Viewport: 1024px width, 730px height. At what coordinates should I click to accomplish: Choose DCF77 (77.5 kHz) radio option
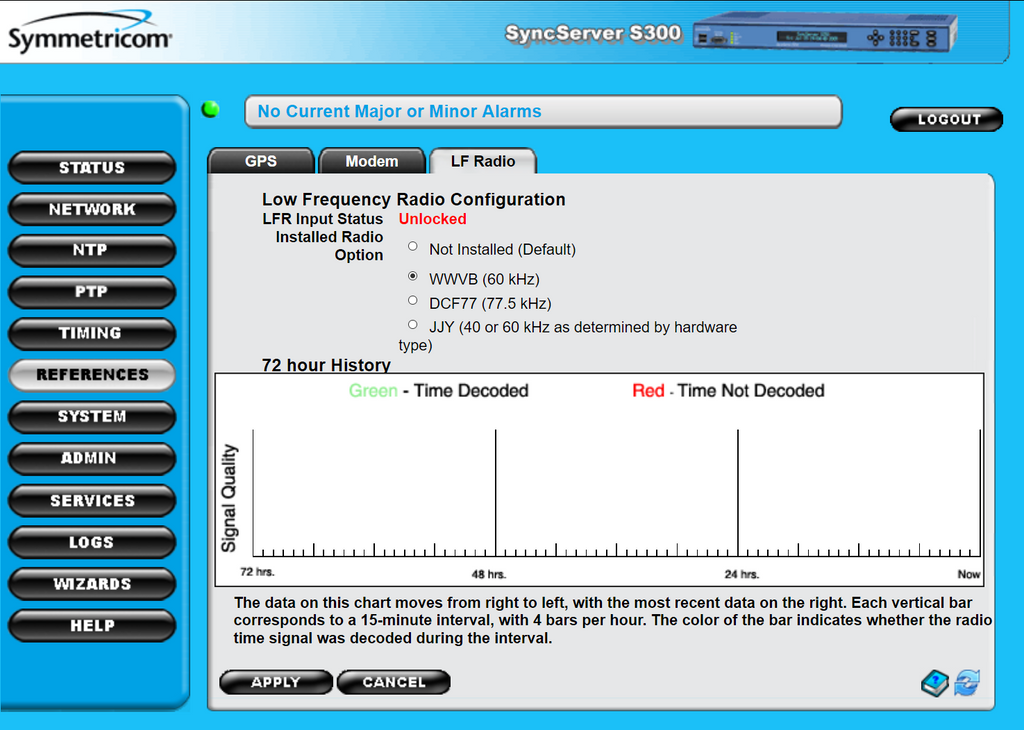coord(413,300)
